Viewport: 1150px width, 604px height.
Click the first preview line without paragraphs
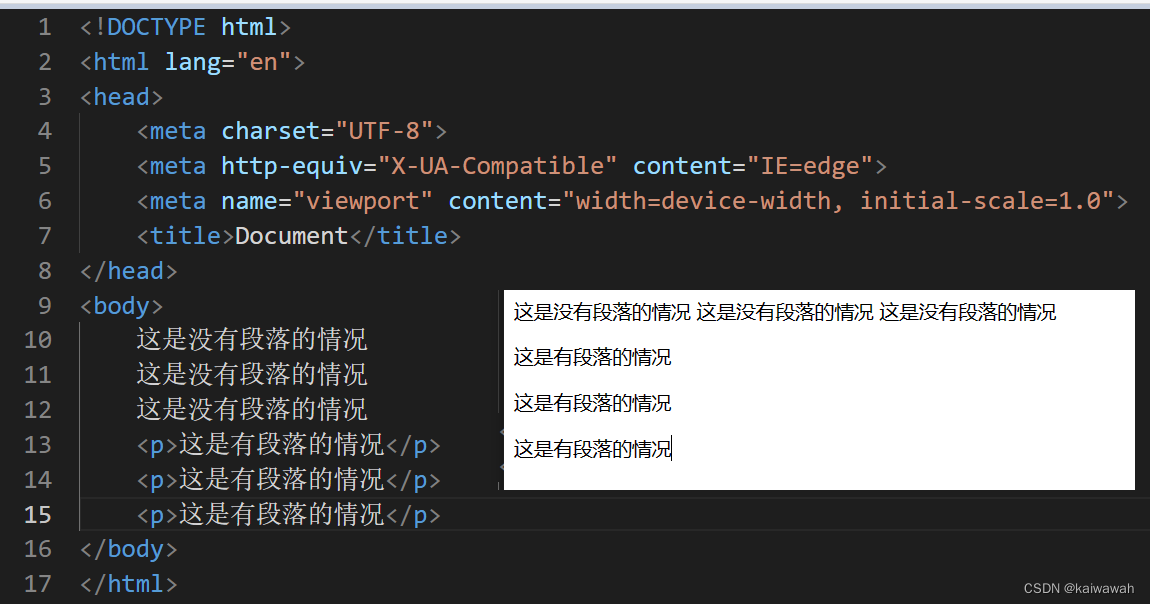coord(784,312)
